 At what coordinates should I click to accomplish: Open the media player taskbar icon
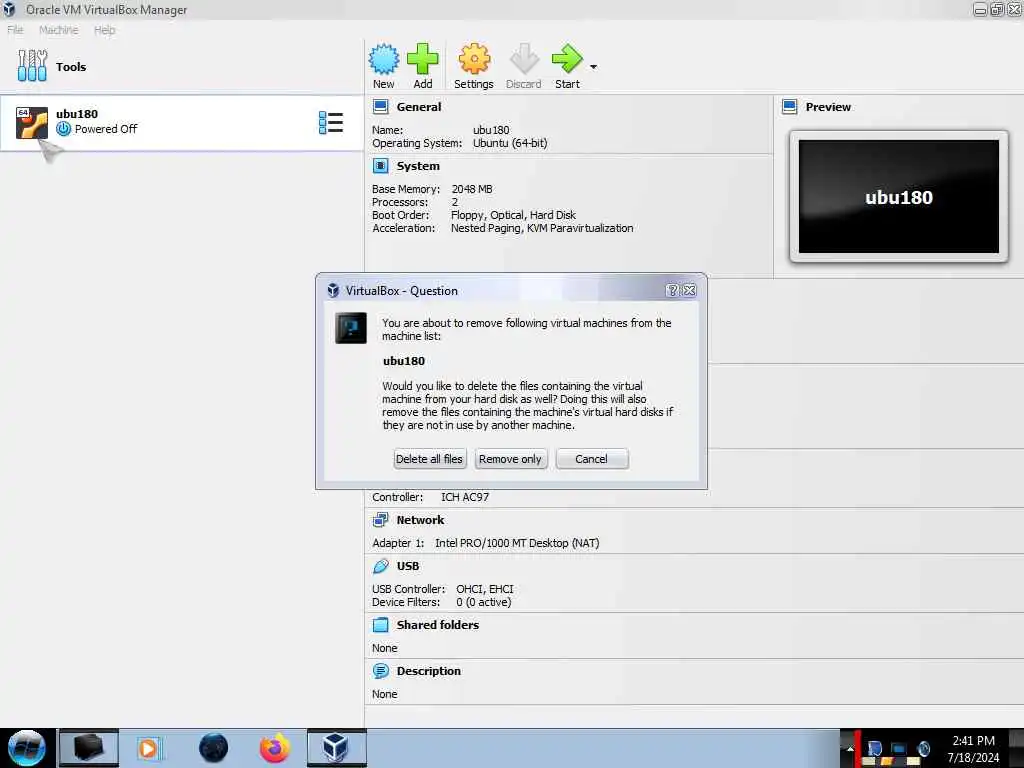click(x=148, y=748)
